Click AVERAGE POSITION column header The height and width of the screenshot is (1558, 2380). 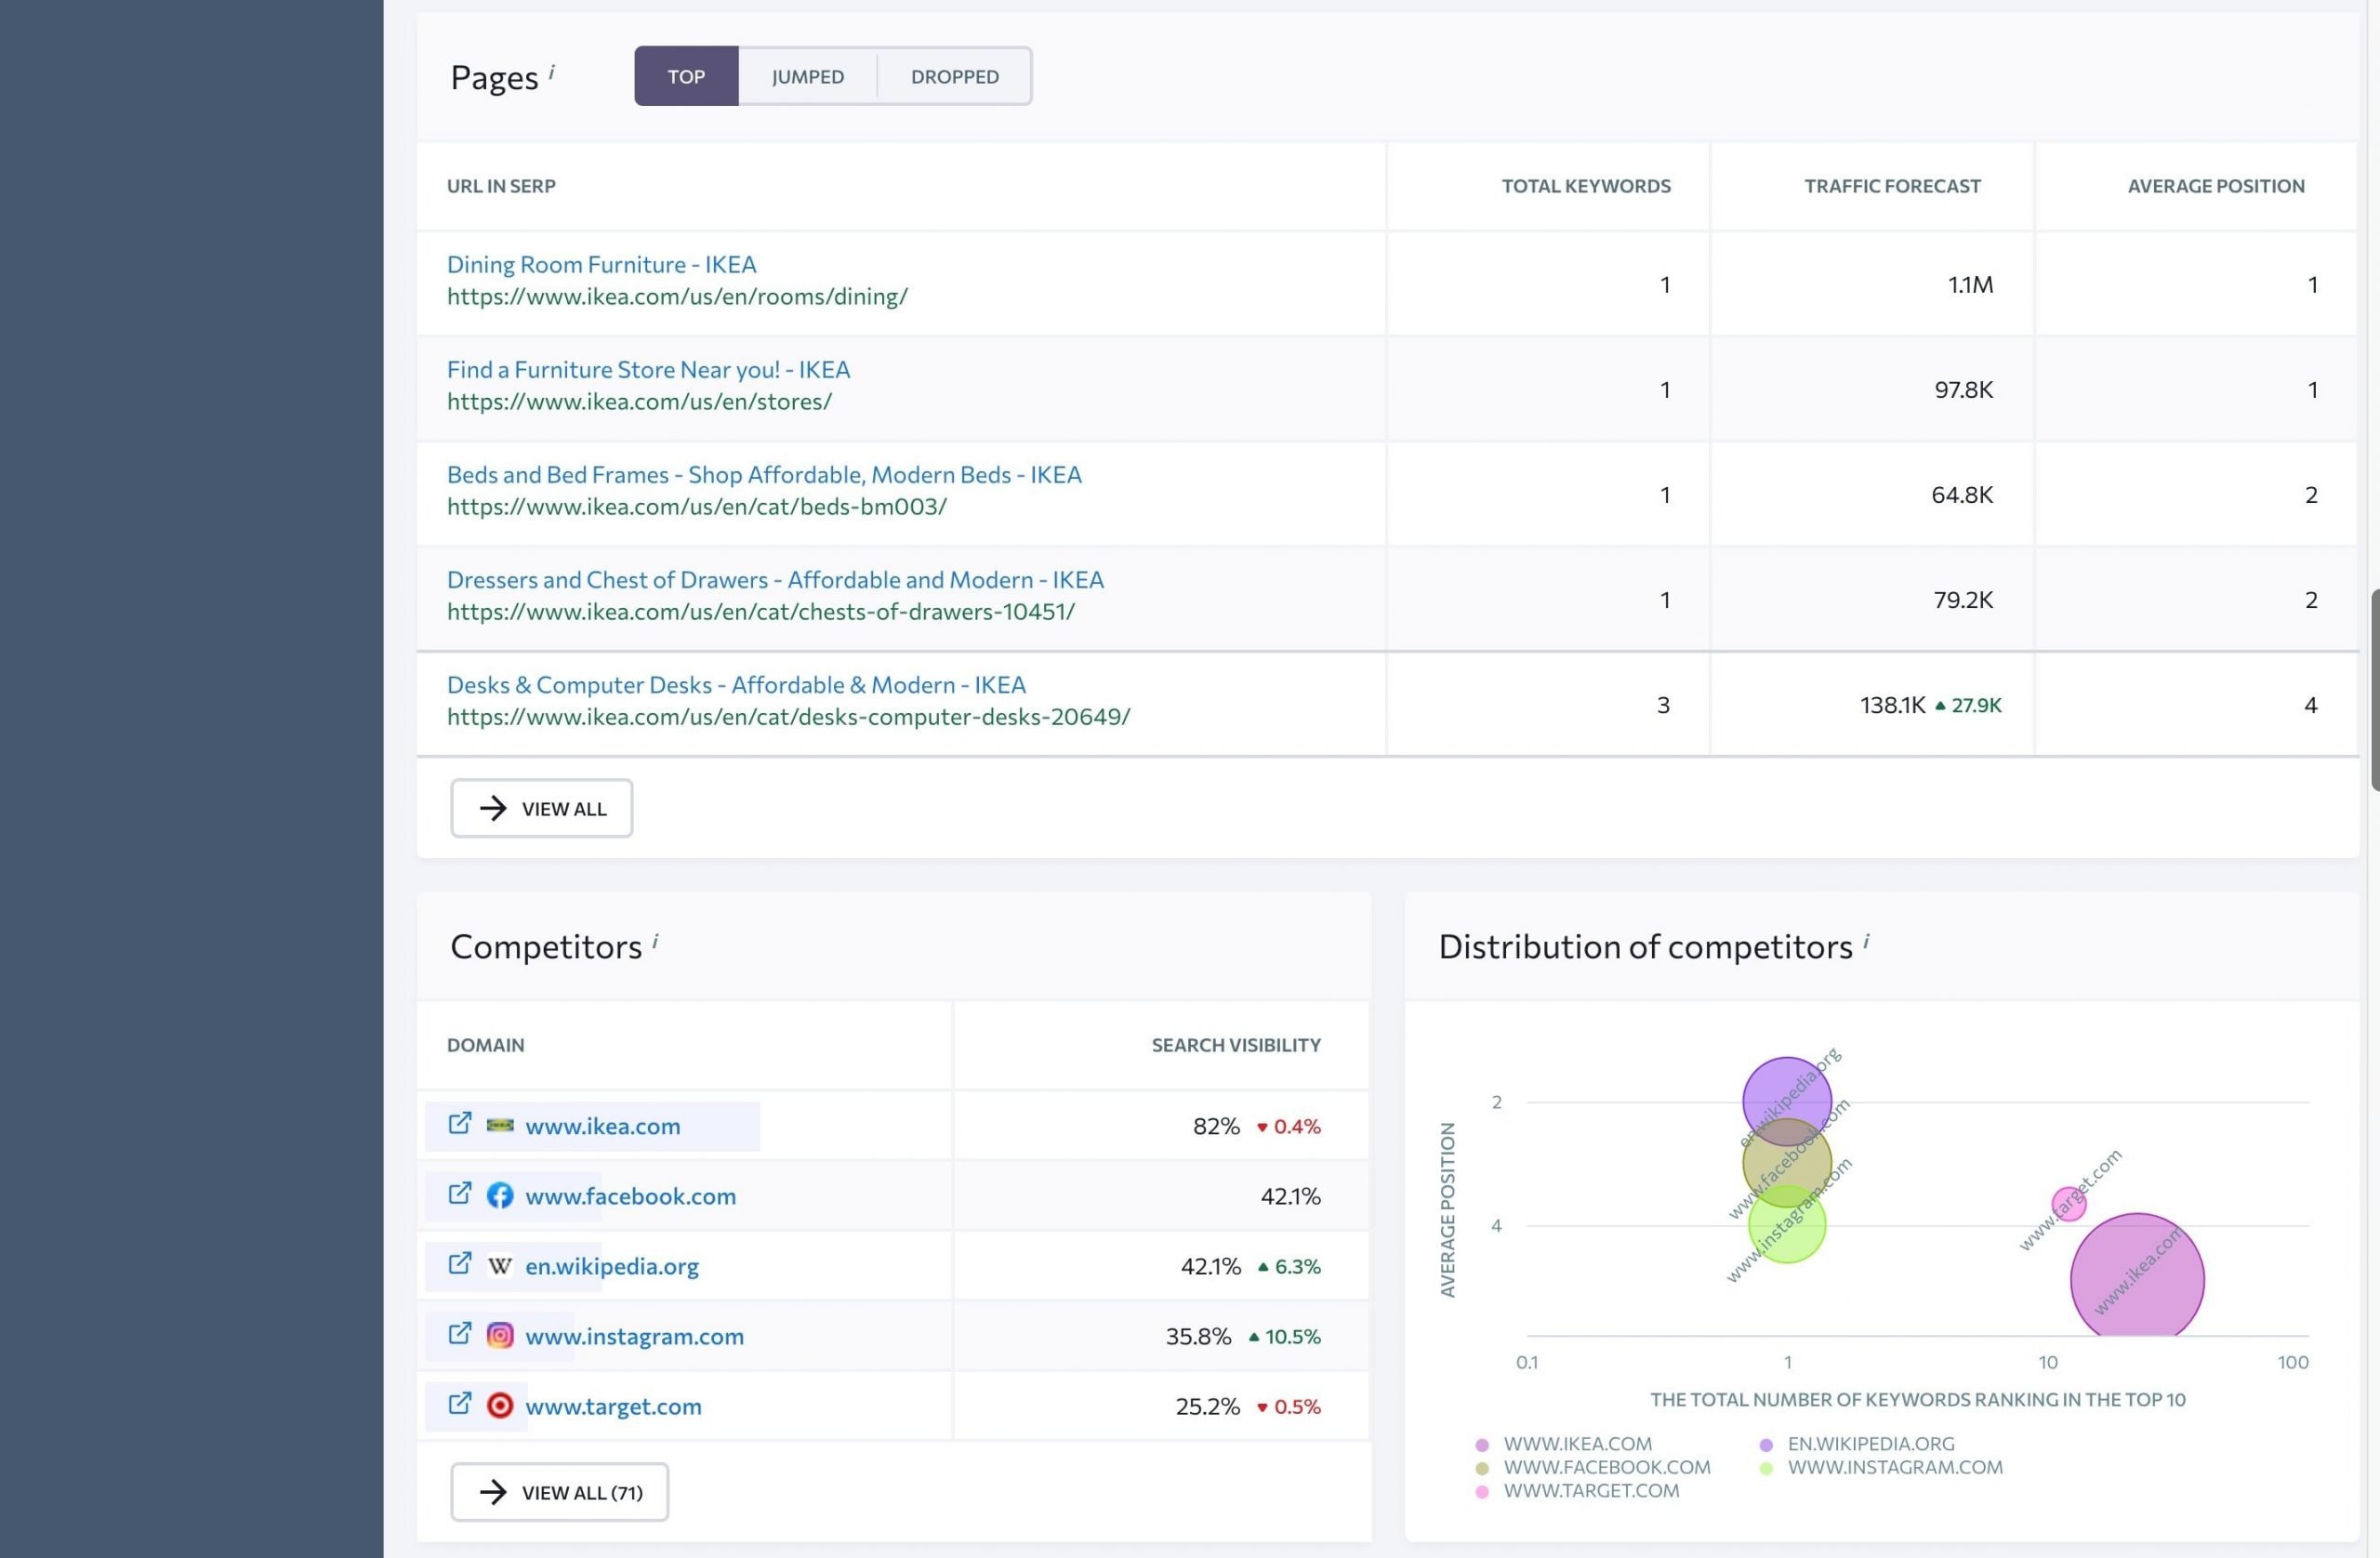(x=2216, y=186)
